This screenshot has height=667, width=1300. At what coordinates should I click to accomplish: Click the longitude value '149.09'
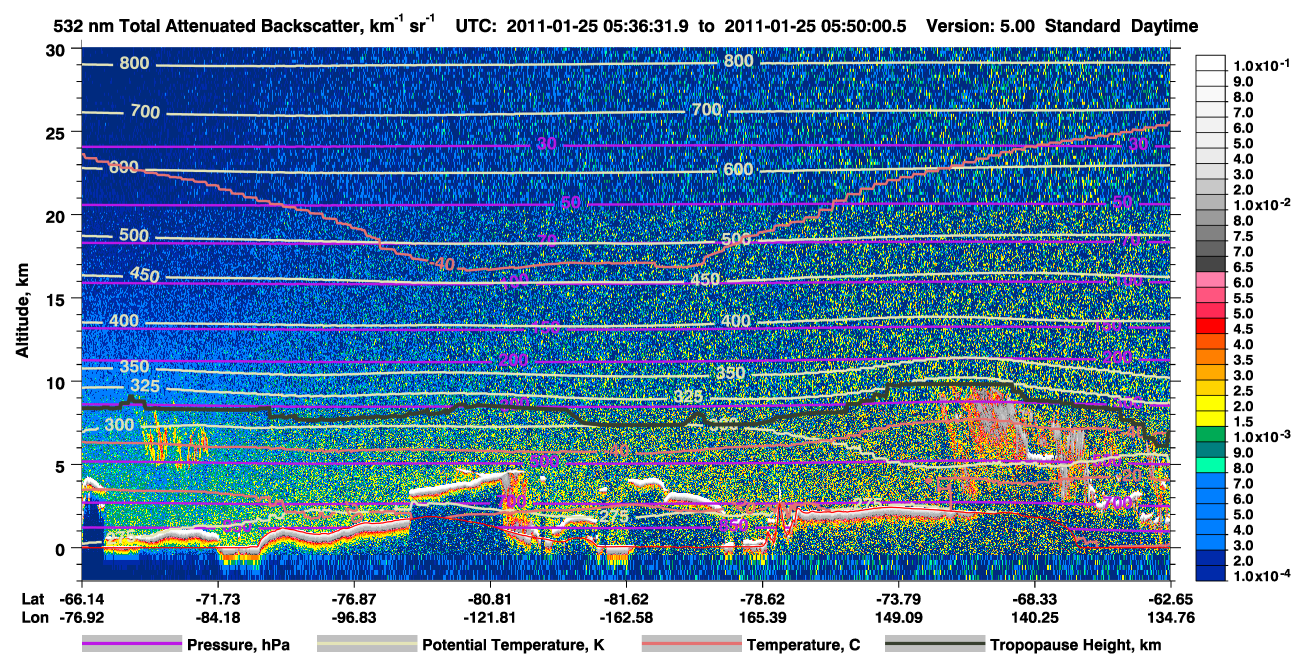click(899, 618)
